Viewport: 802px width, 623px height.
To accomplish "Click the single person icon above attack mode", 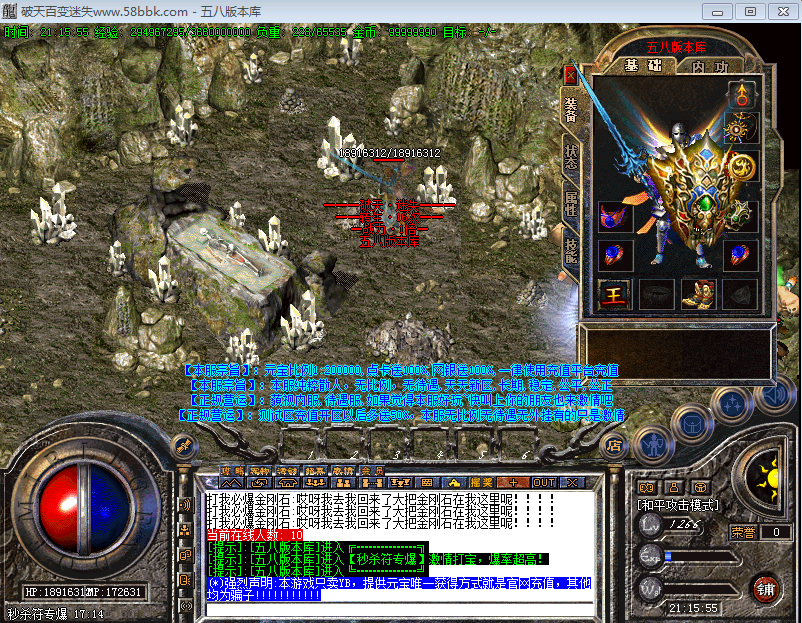I will coord(673,487).
